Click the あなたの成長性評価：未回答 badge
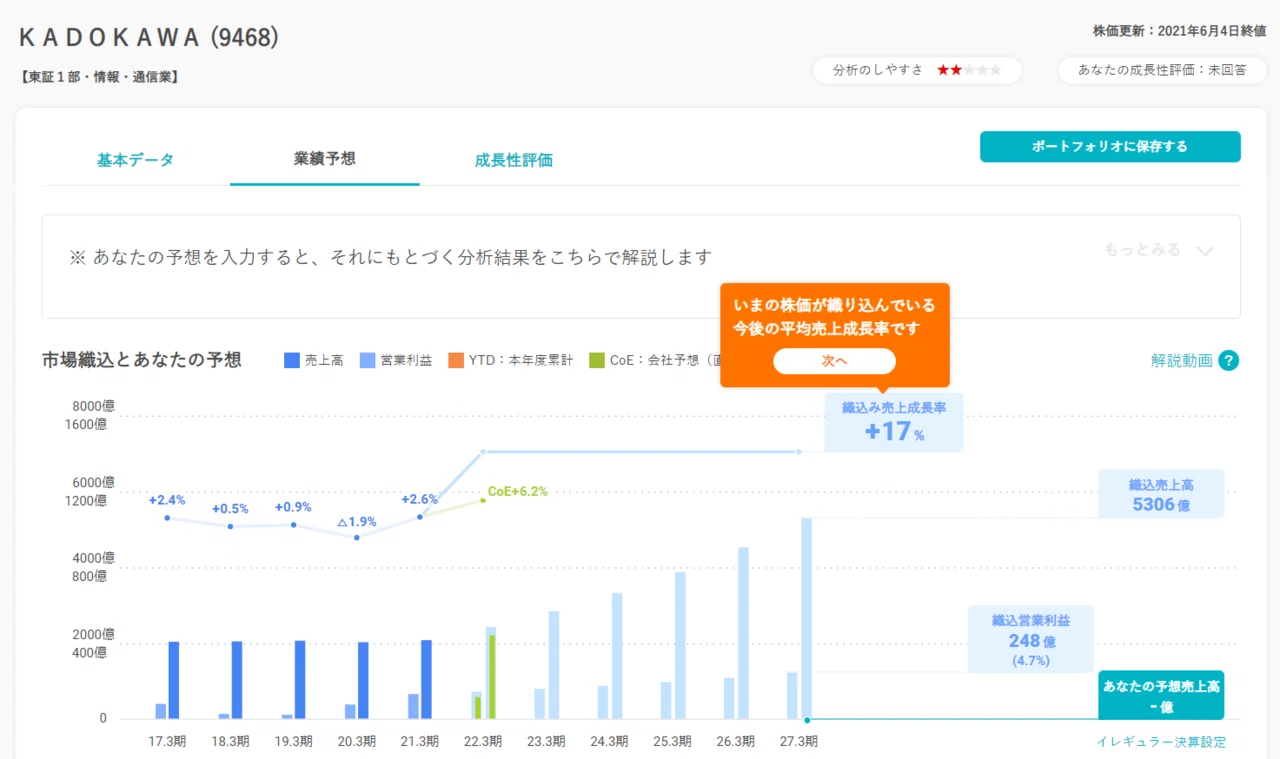 (x=1162, y=70)
